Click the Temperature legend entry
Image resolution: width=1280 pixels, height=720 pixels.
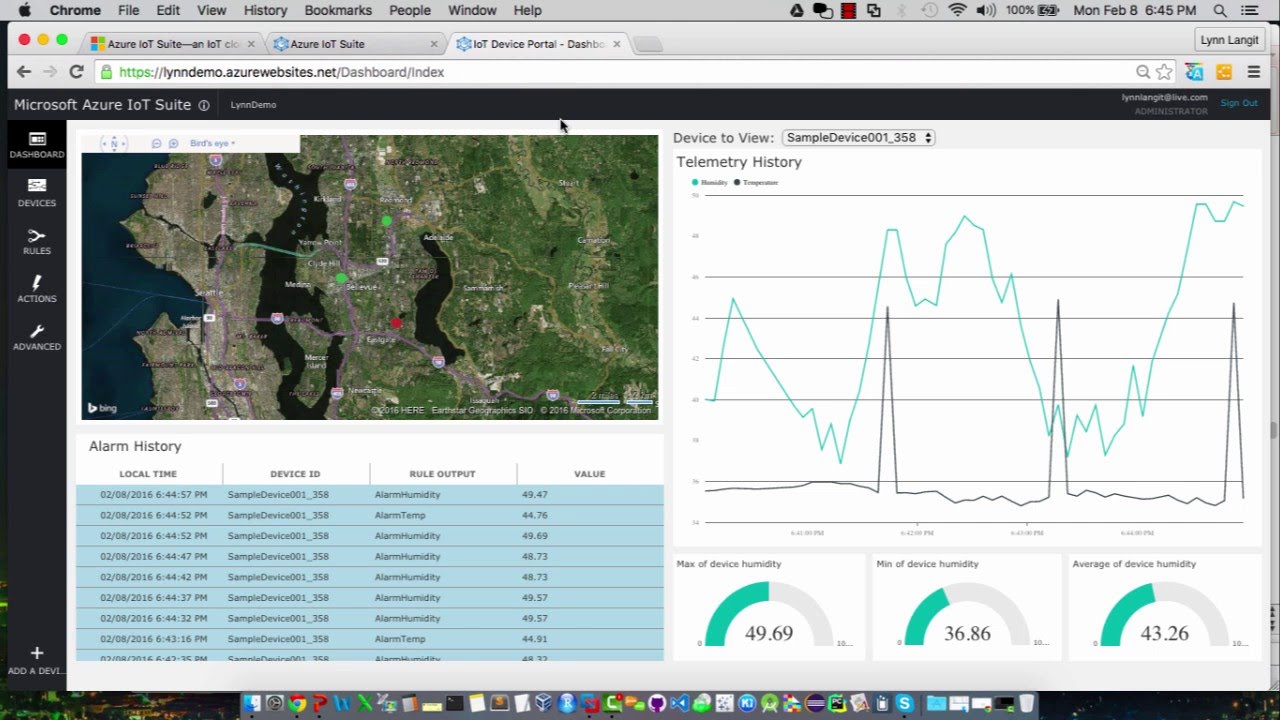click(x=756, y=183)
